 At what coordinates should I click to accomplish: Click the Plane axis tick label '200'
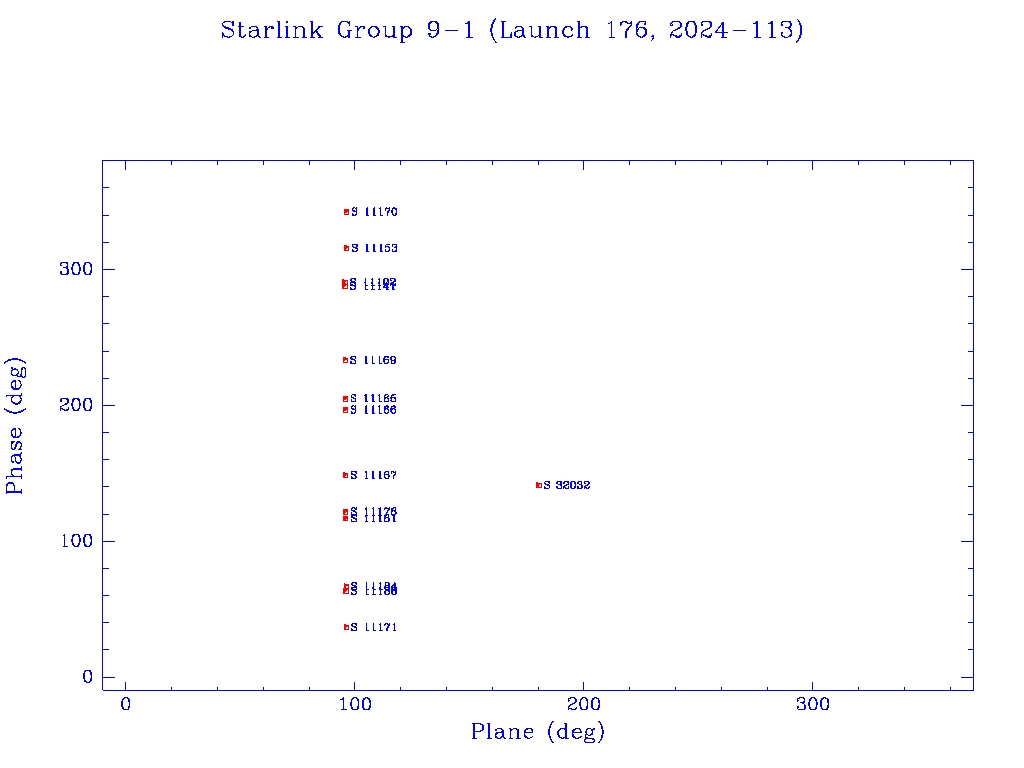click(584, 704)
